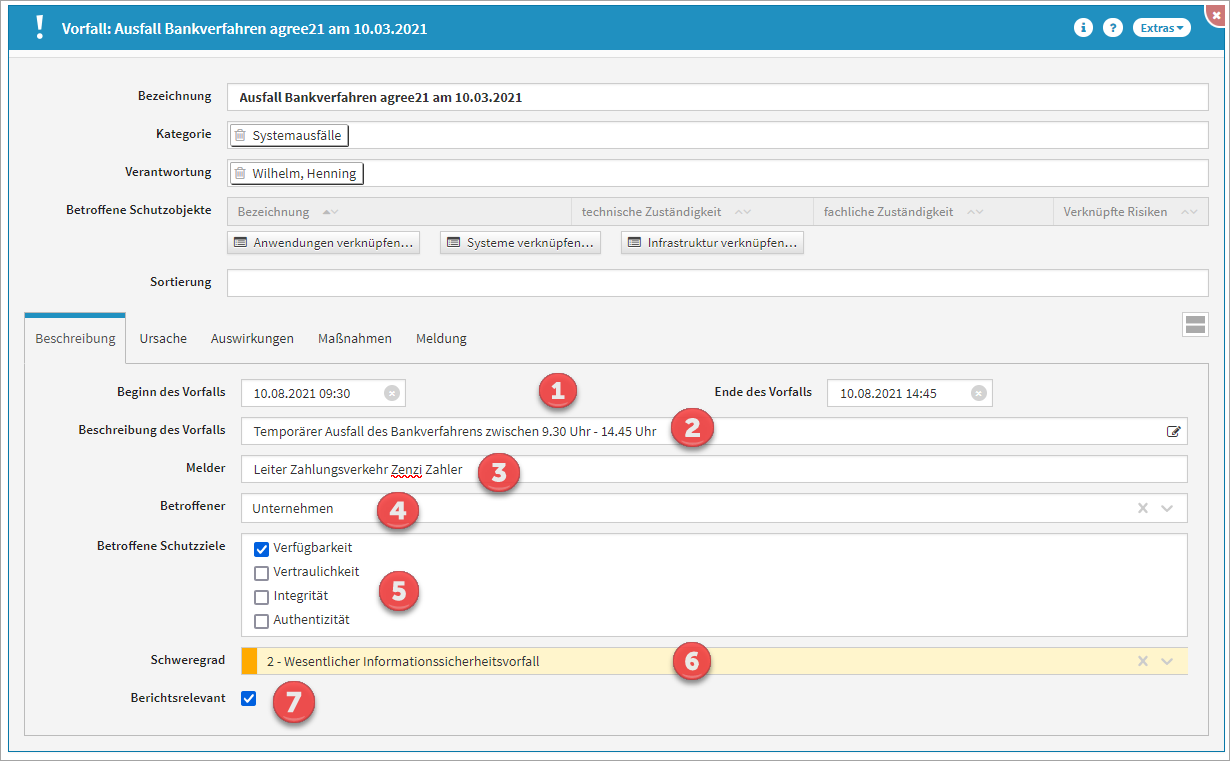Expand the Schweregrad dropdown arrow

pos(1166,661)
